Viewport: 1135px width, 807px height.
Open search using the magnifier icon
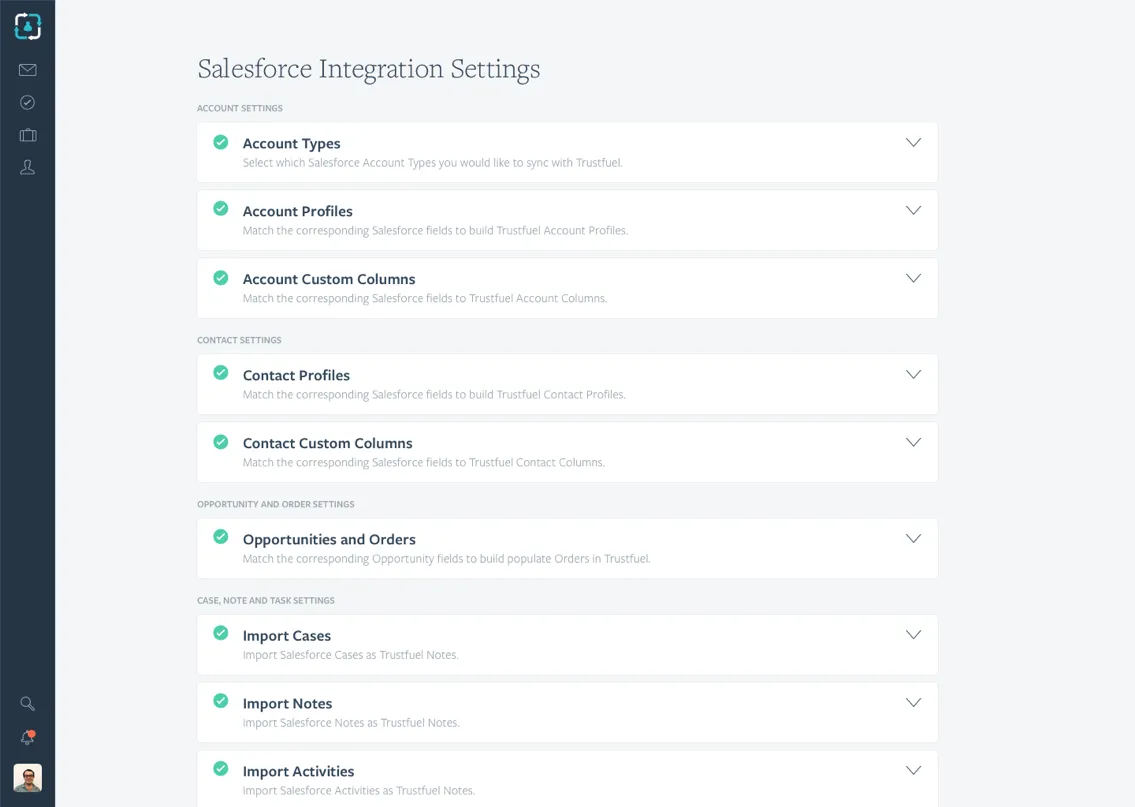tap(27, 703)
